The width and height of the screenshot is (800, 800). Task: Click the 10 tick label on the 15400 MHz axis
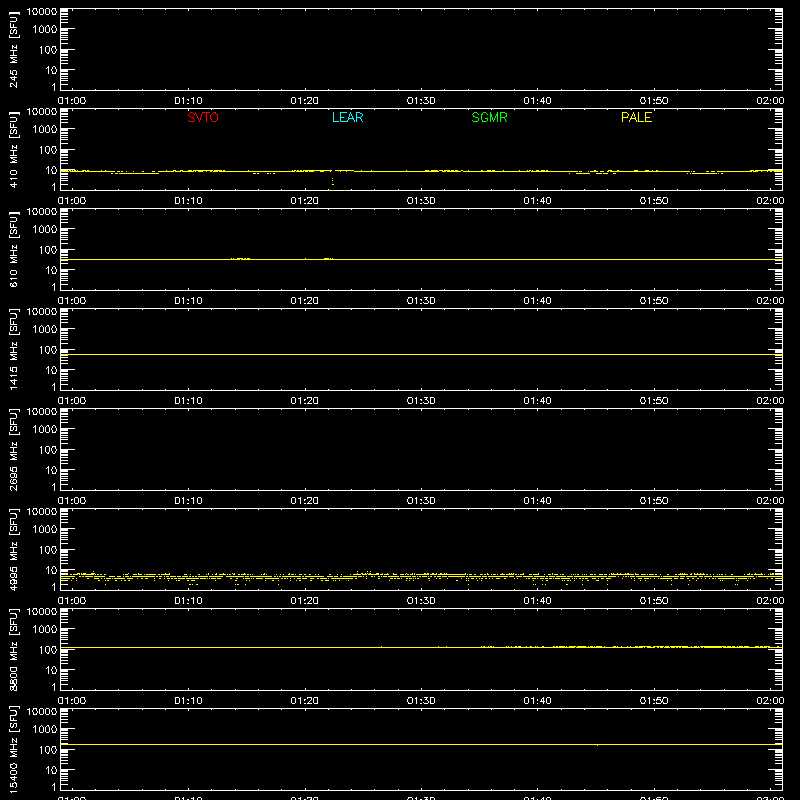pyautogui.click(x=52, y=770)
